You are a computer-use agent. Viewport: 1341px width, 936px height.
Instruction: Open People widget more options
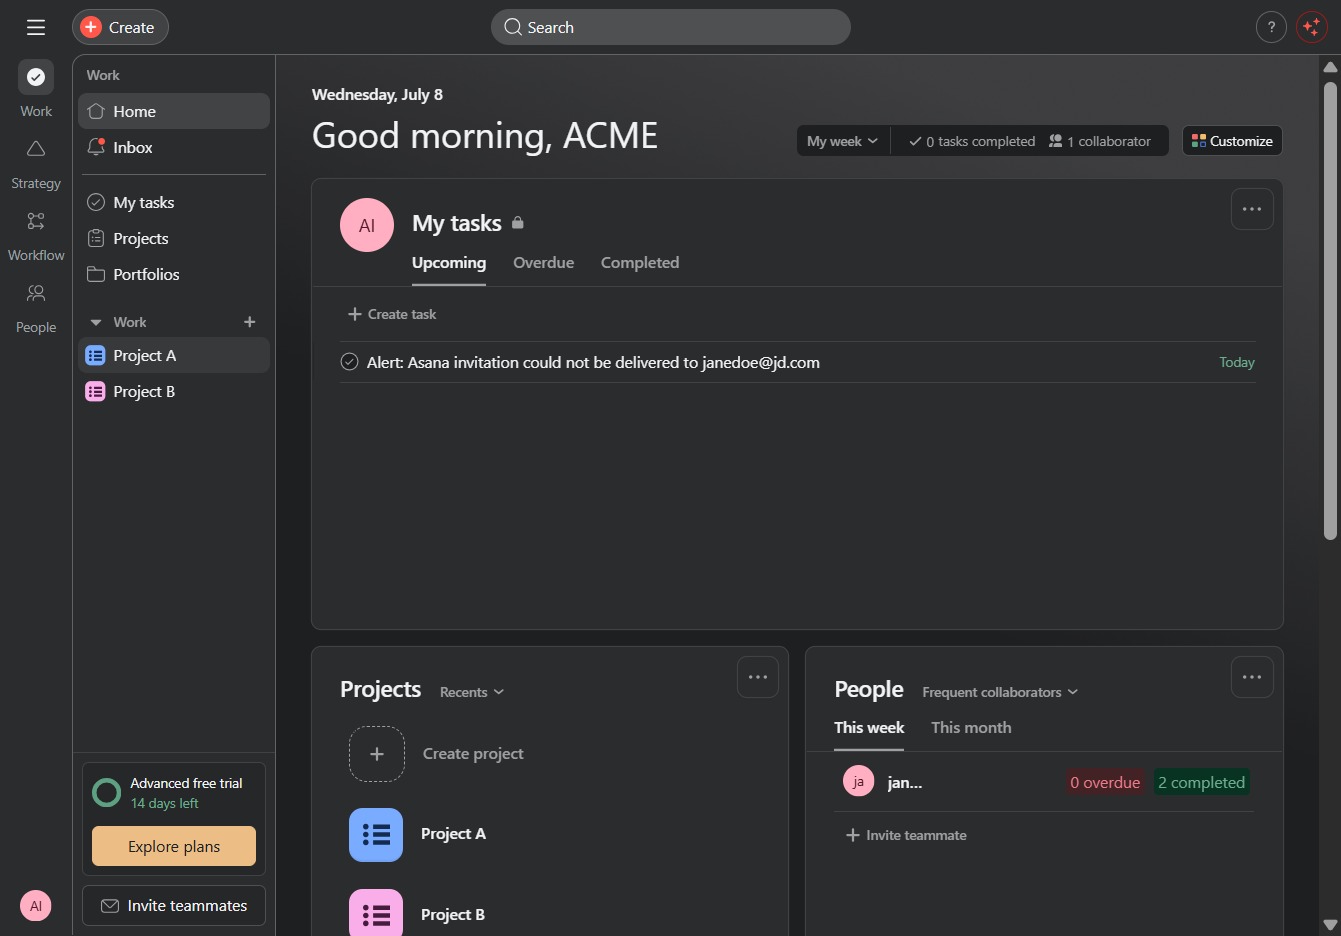pos(1252,677)
